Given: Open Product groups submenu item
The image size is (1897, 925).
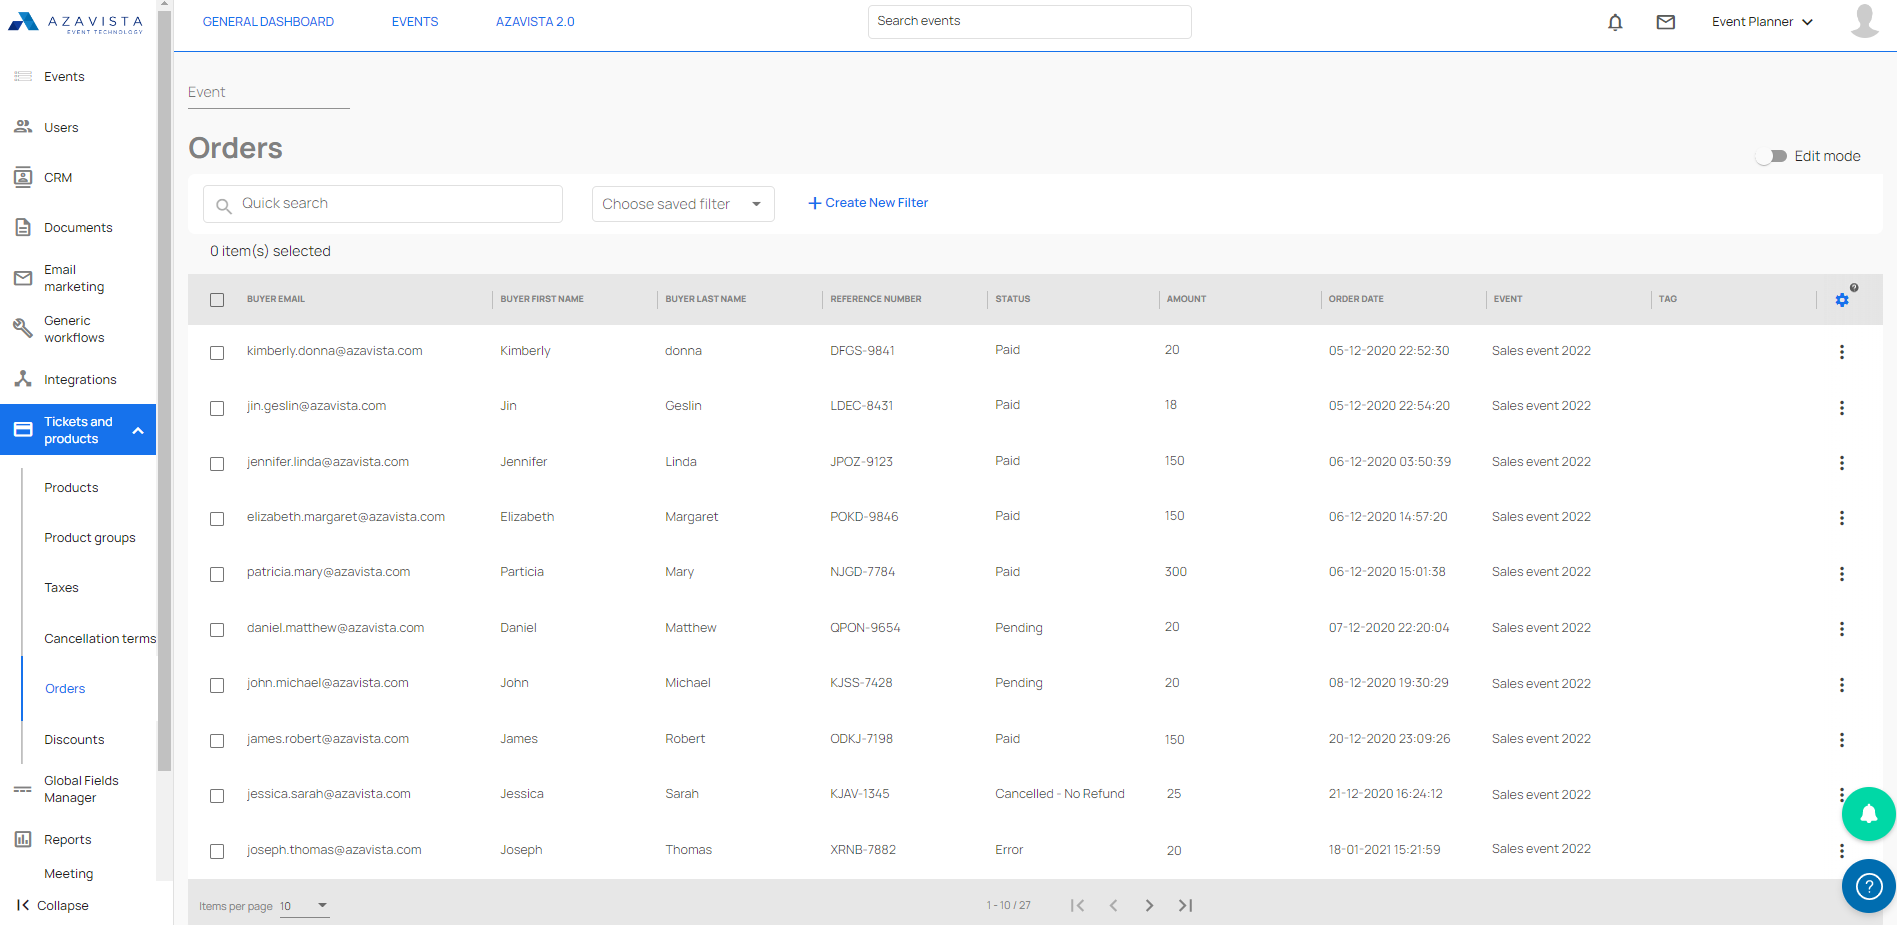Looking at the screenshot, I should coord(90,538).
